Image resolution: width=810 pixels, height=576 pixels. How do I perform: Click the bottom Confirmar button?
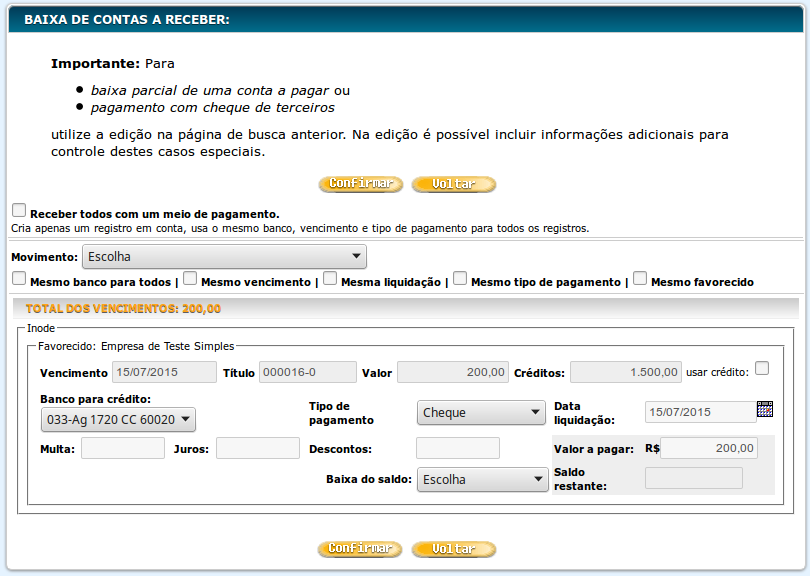pos(360,550)
